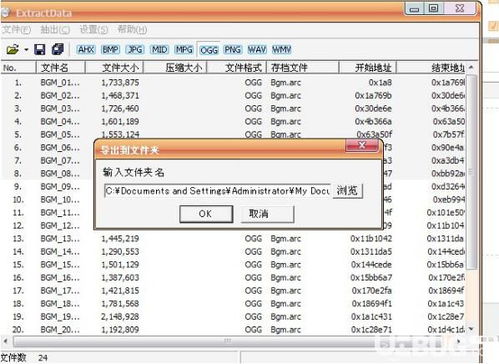
Task: Click the 取消 cancel button
Action: 267,214
